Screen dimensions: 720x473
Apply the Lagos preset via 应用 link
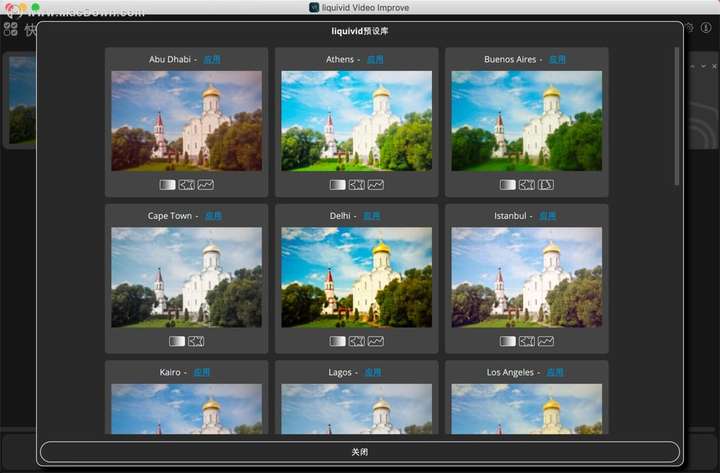click(372, 372)
